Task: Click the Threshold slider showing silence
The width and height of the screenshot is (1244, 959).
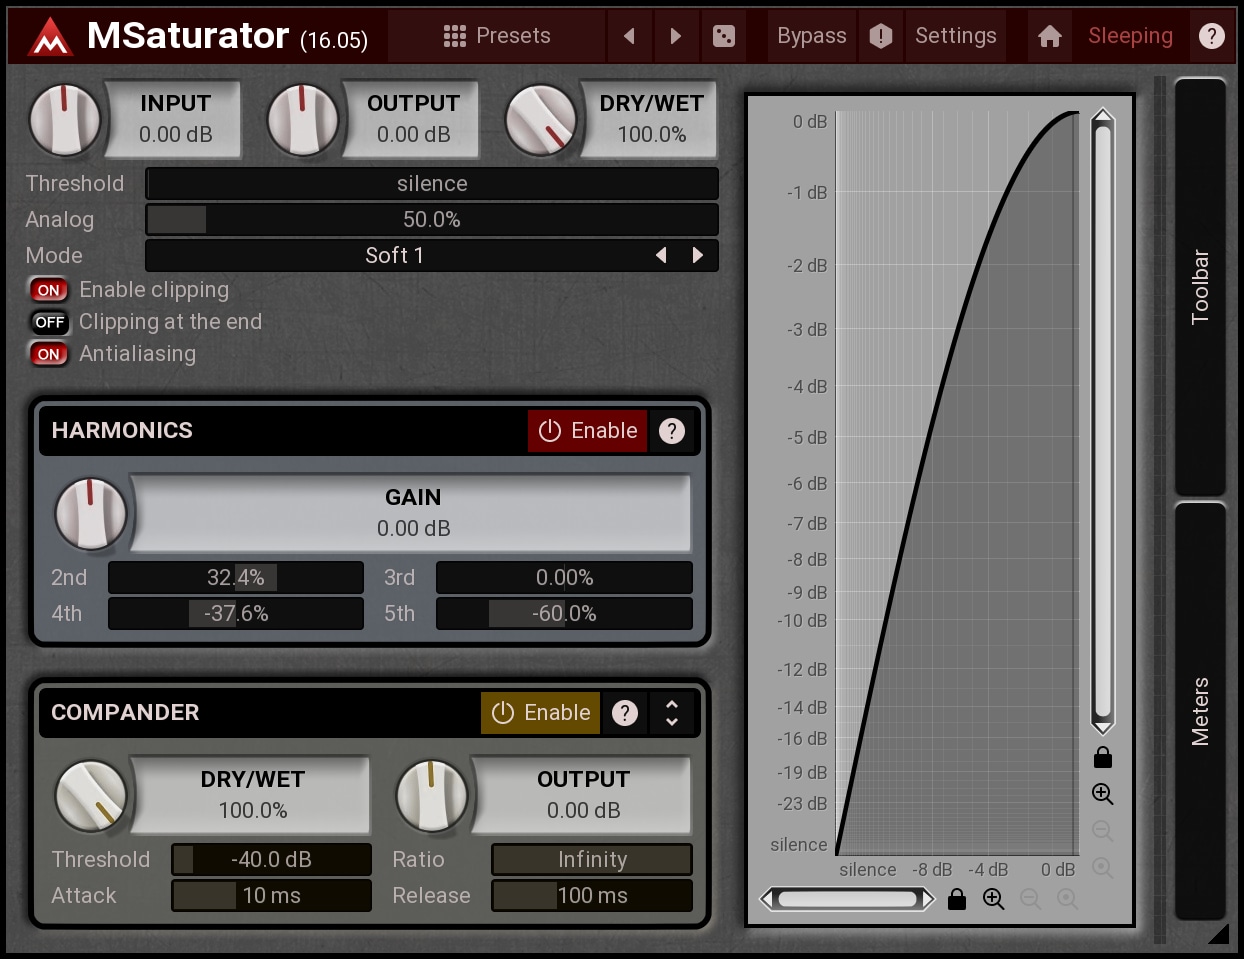Action: click(432, 184)
